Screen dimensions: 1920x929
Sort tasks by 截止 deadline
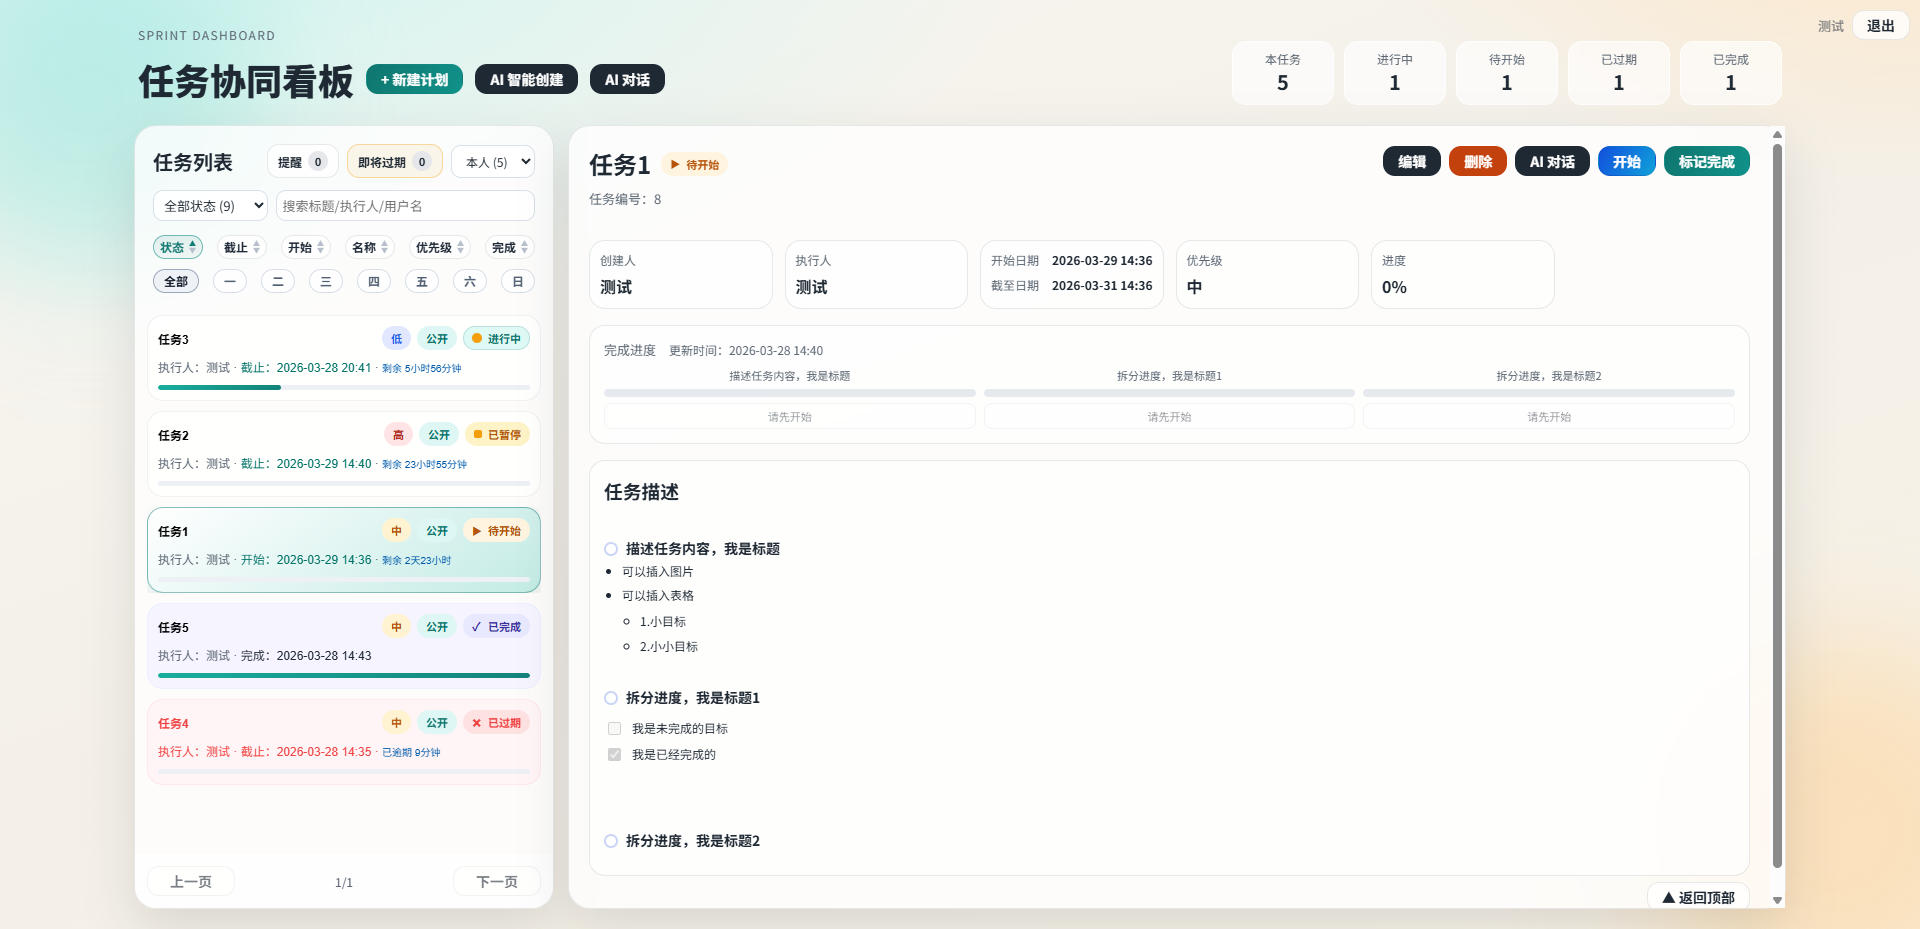point(241,247)
